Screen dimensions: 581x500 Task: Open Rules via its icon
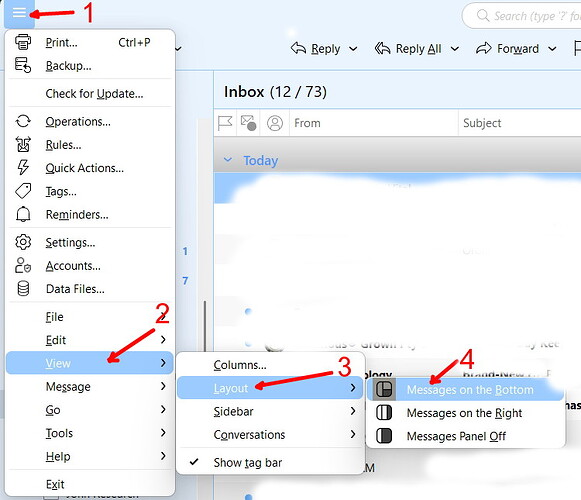23,144
